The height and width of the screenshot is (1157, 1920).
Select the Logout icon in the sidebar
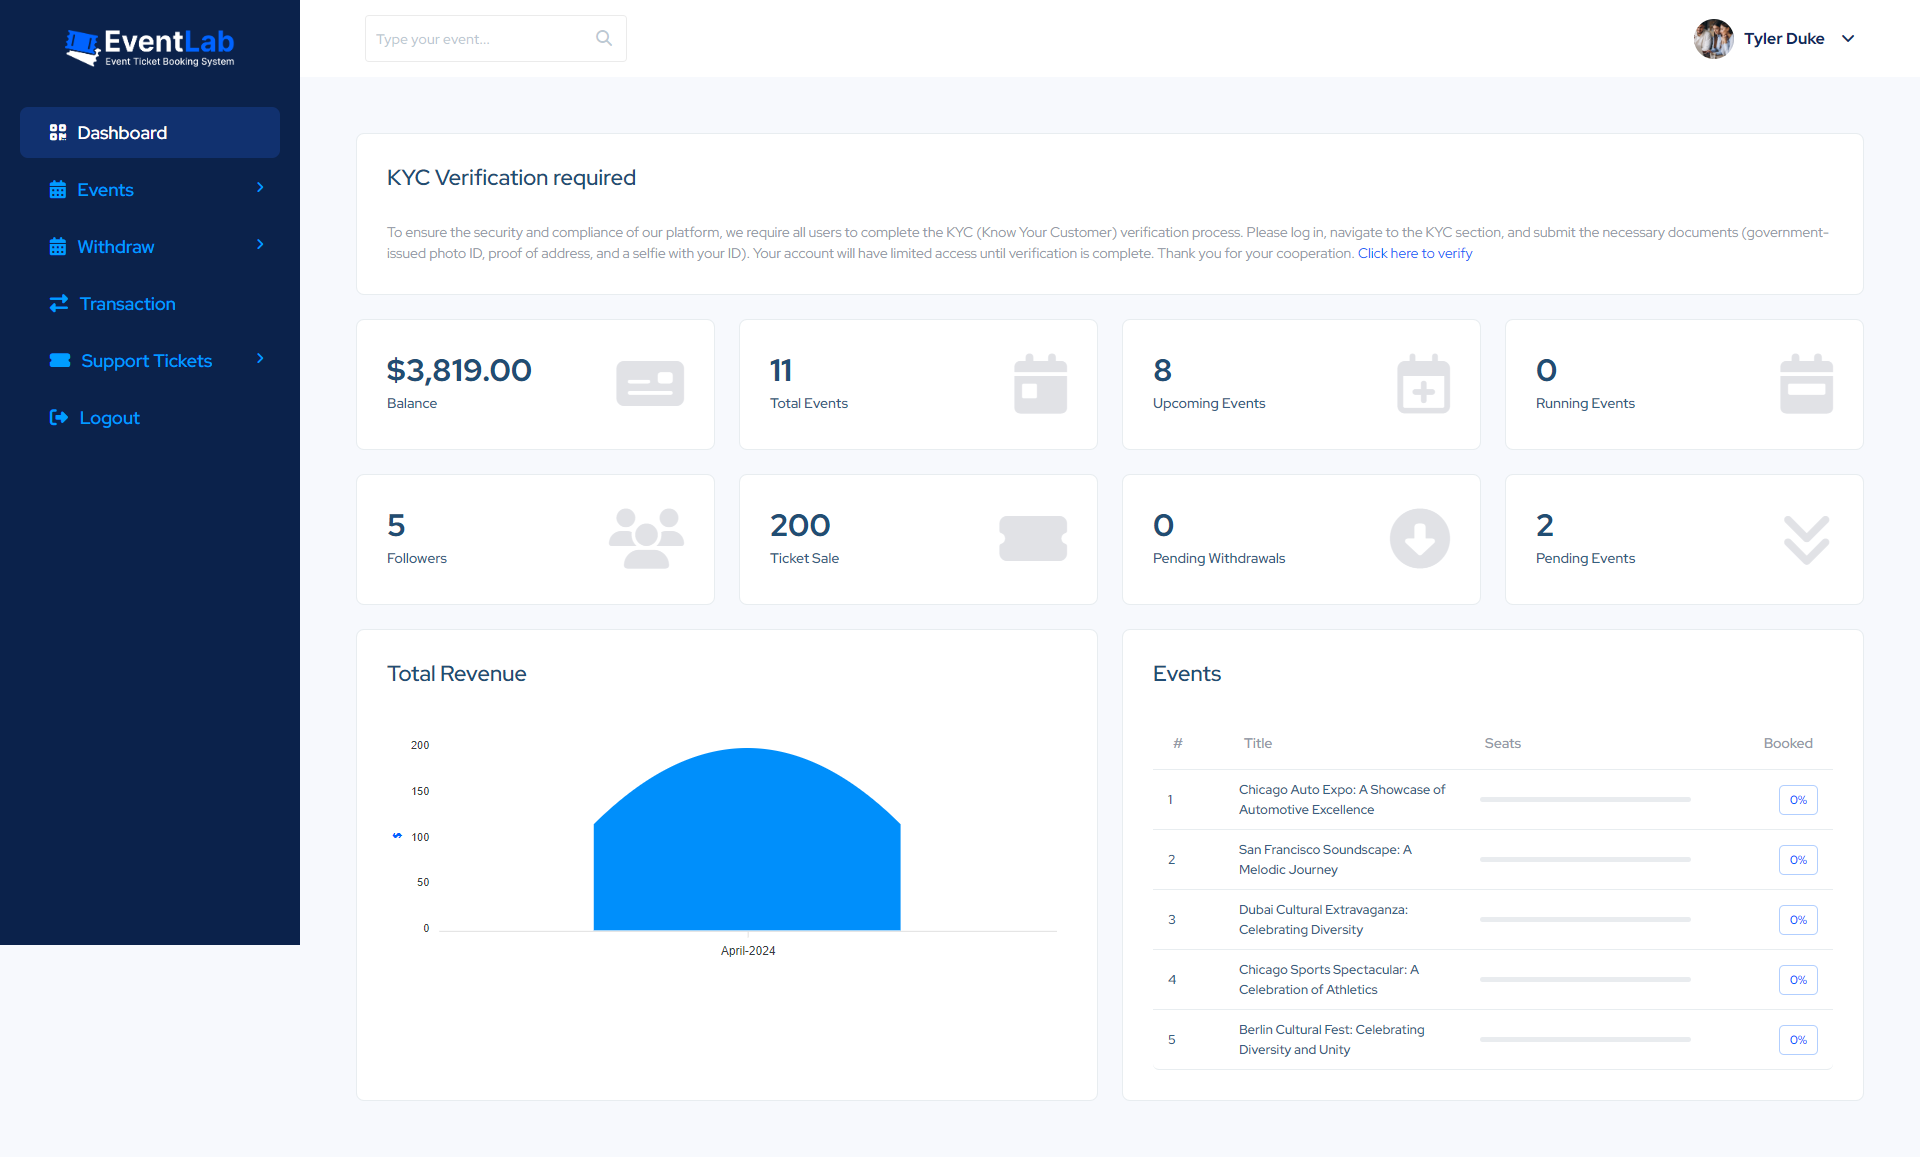click(x=58, y=417)
